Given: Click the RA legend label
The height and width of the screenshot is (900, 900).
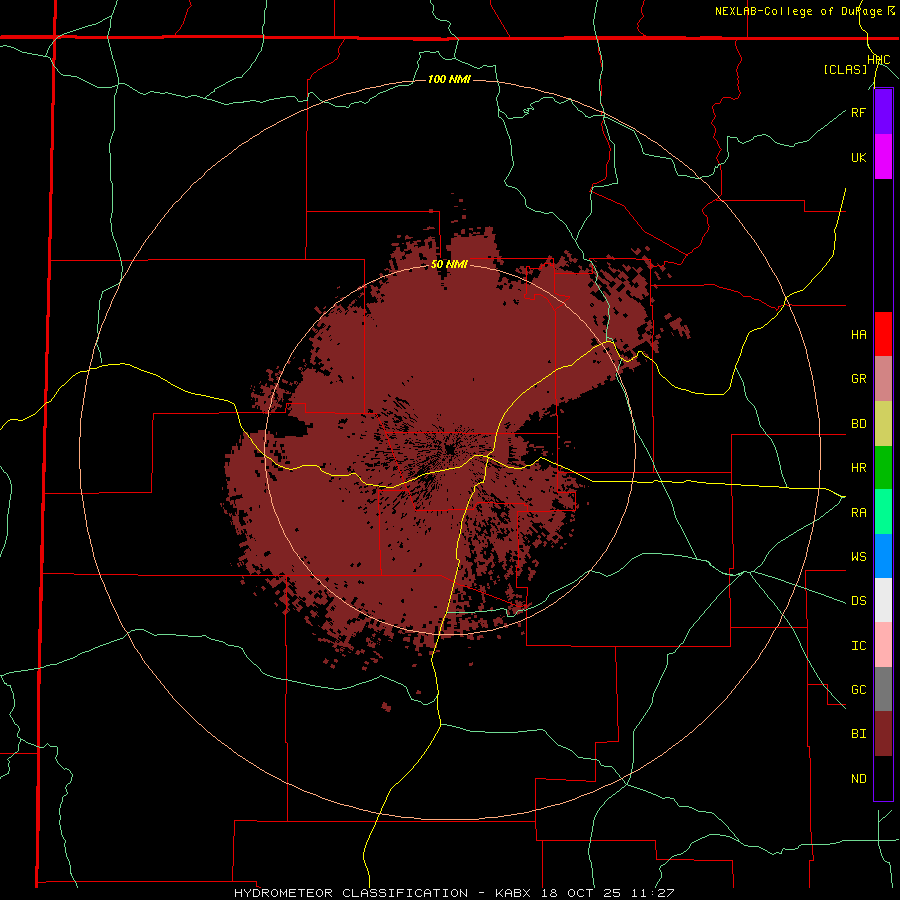Looking at the screenshot, I should click(x=858, y=513).
